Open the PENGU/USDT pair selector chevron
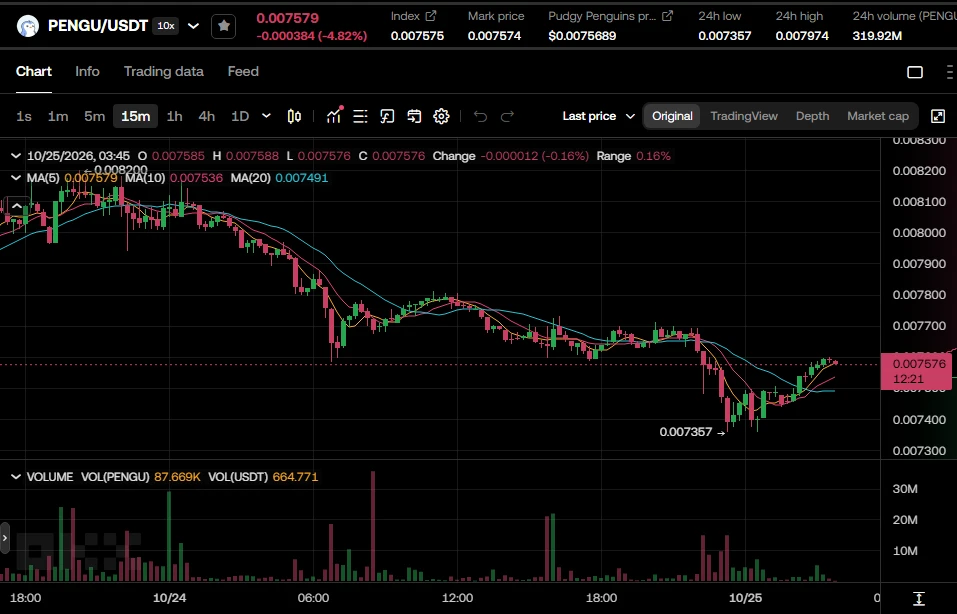The width and height of the screenshot is (957, 614). 193,26
